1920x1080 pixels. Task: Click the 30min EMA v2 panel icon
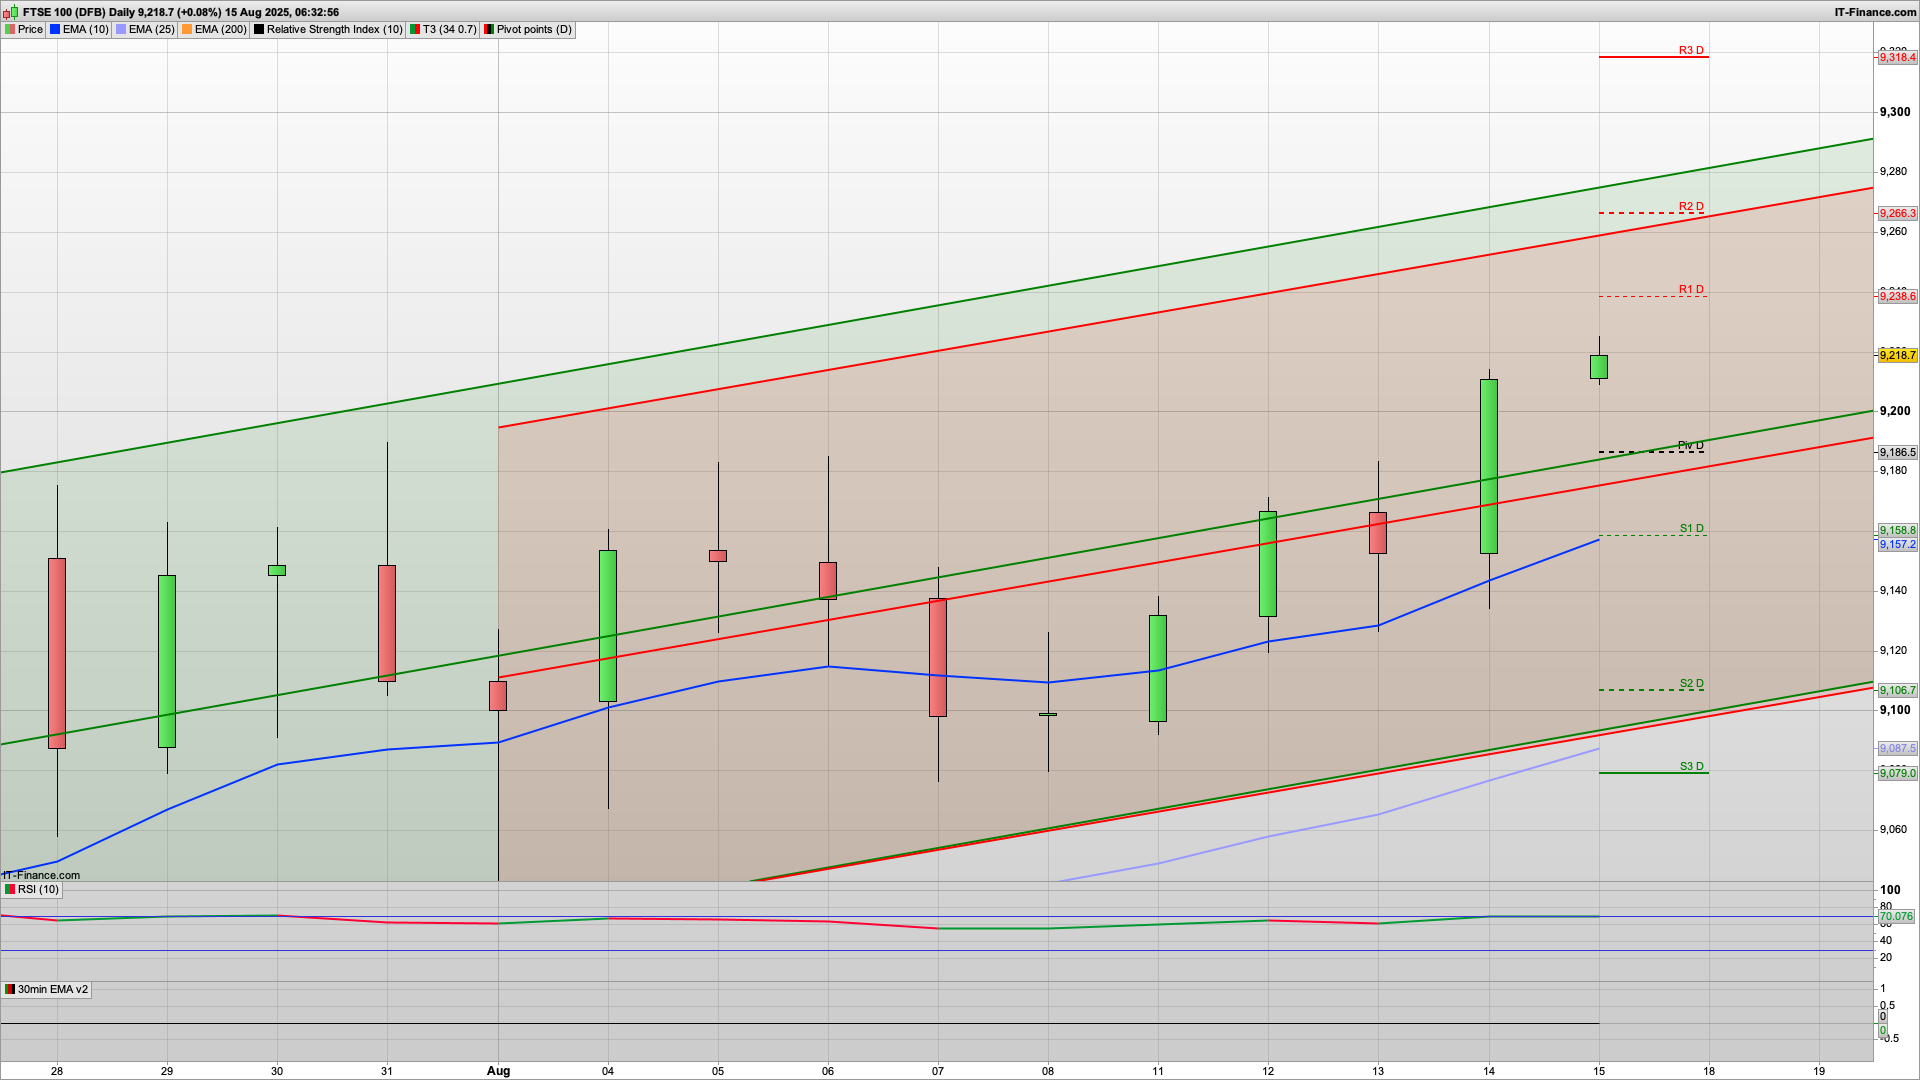click(10, 990)
